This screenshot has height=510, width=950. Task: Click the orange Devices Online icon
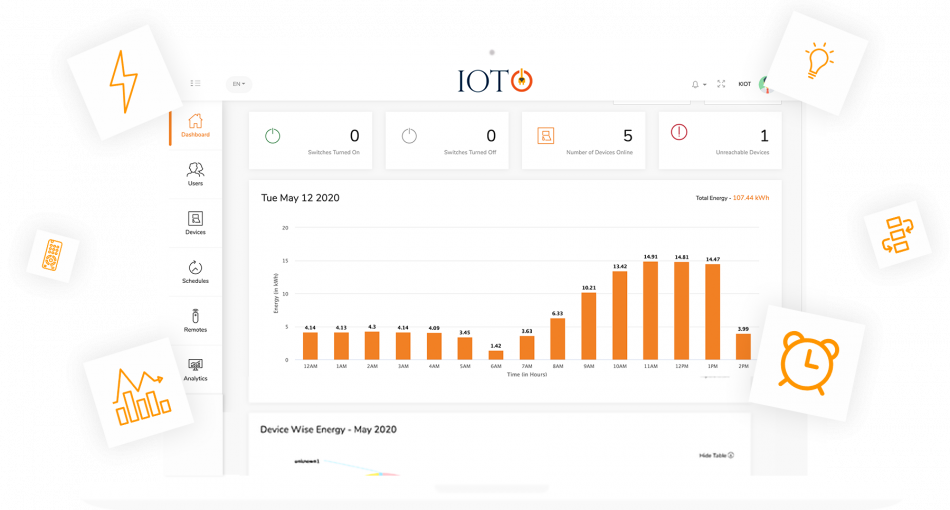(546, 136)
